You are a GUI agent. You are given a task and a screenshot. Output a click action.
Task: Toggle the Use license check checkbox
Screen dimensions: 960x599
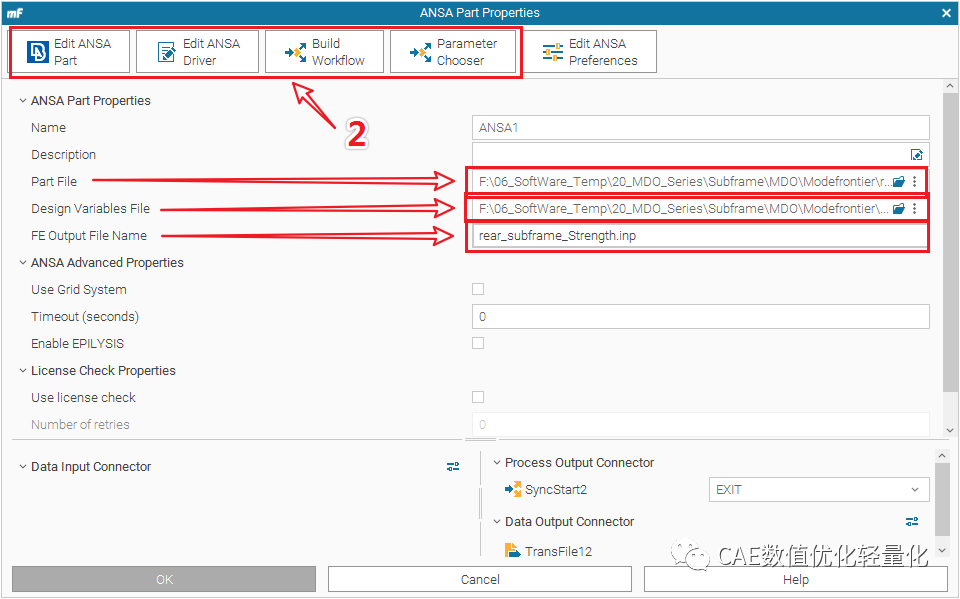point(478,397)
